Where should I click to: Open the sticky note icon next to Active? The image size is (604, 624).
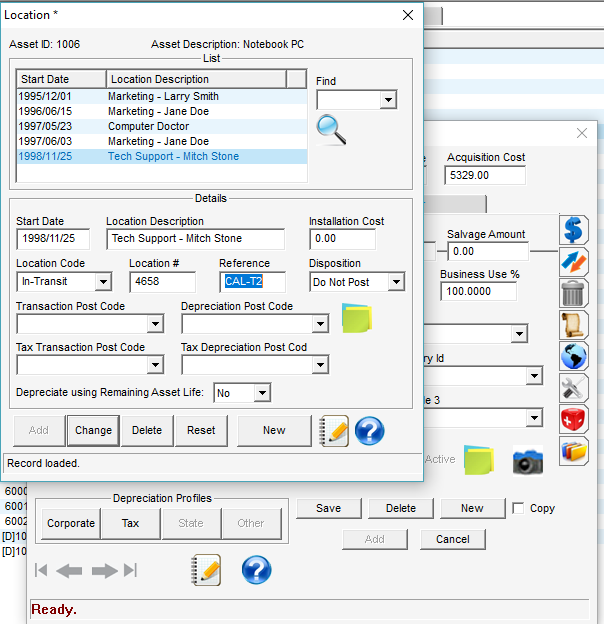tap(479, 460)
